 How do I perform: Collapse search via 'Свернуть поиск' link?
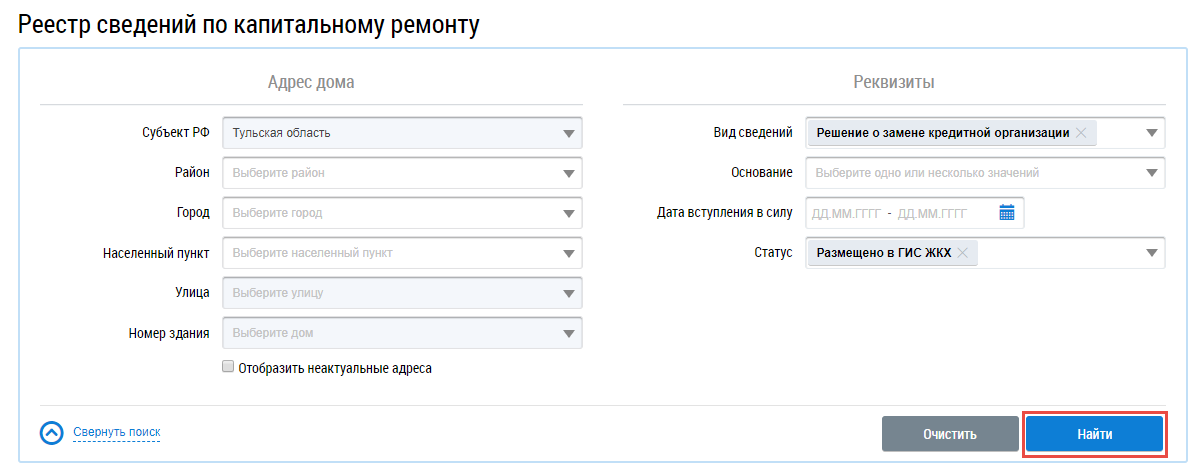pyautogui.click(x=116, y=432)
